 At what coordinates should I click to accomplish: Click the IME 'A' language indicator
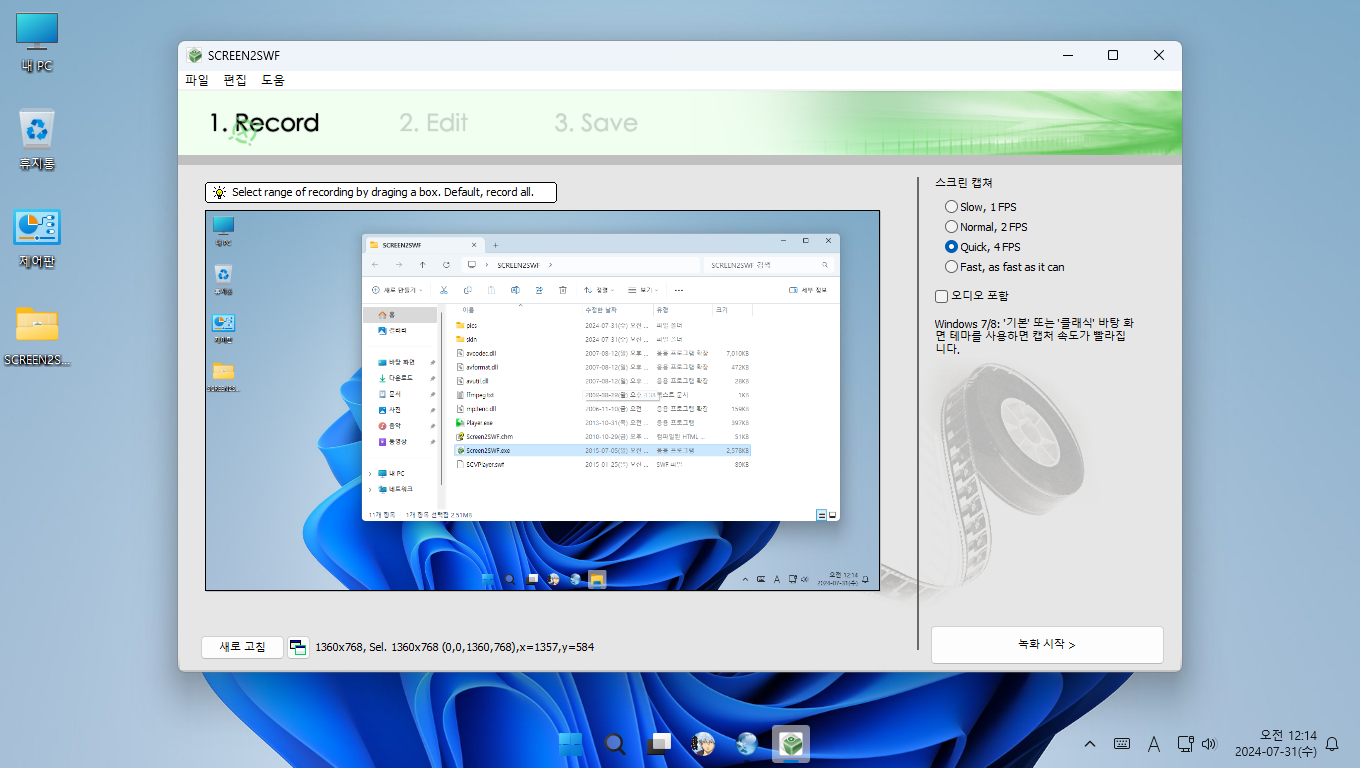1153,744
